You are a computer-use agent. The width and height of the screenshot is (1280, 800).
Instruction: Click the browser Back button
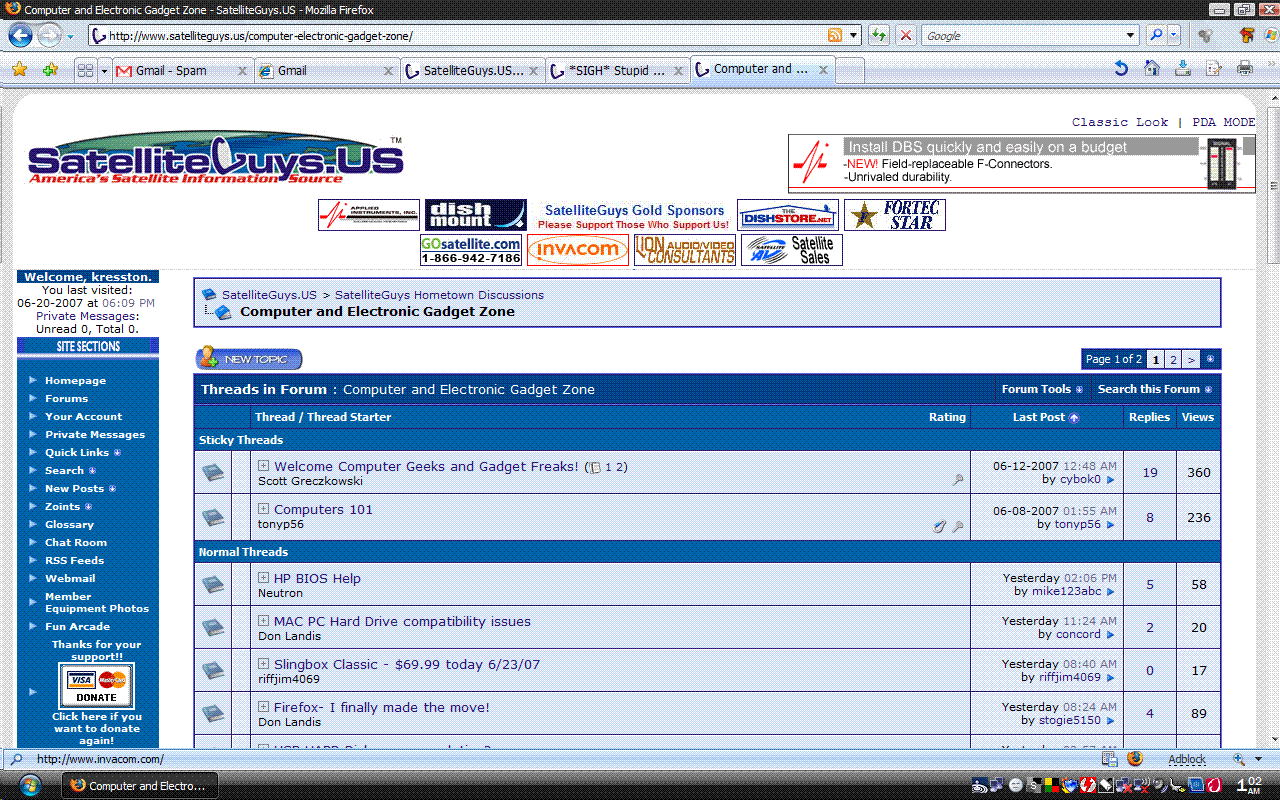[20, 35]
